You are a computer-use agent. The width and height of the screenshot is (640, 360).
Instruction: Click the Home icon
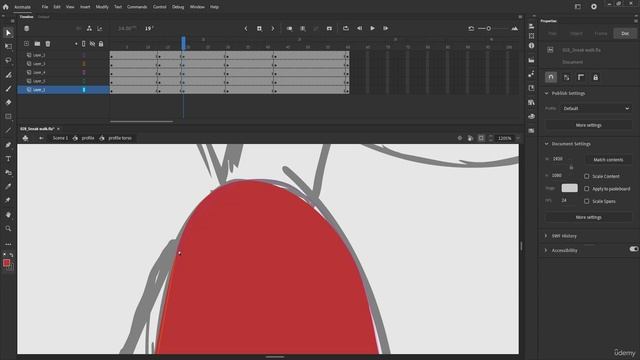point(5,7)
